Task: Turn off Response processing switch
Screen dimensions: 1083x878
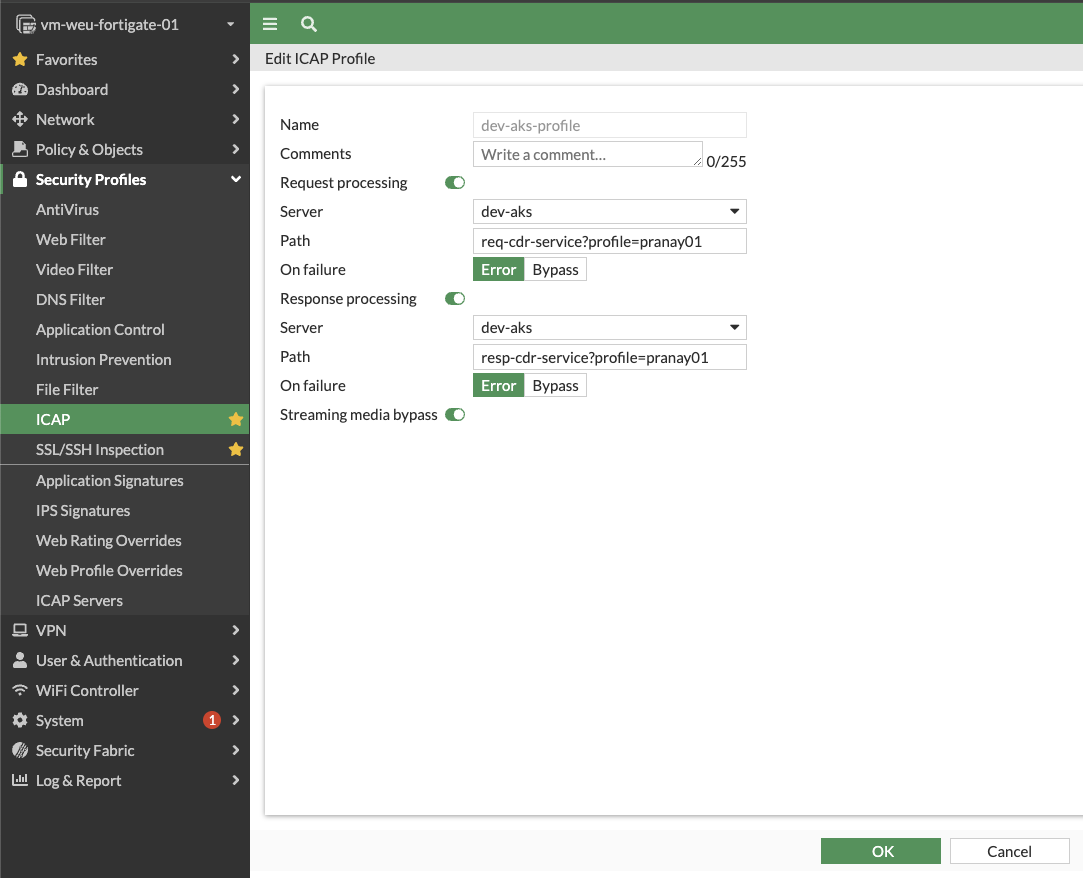Action: (x=455, y=299)
